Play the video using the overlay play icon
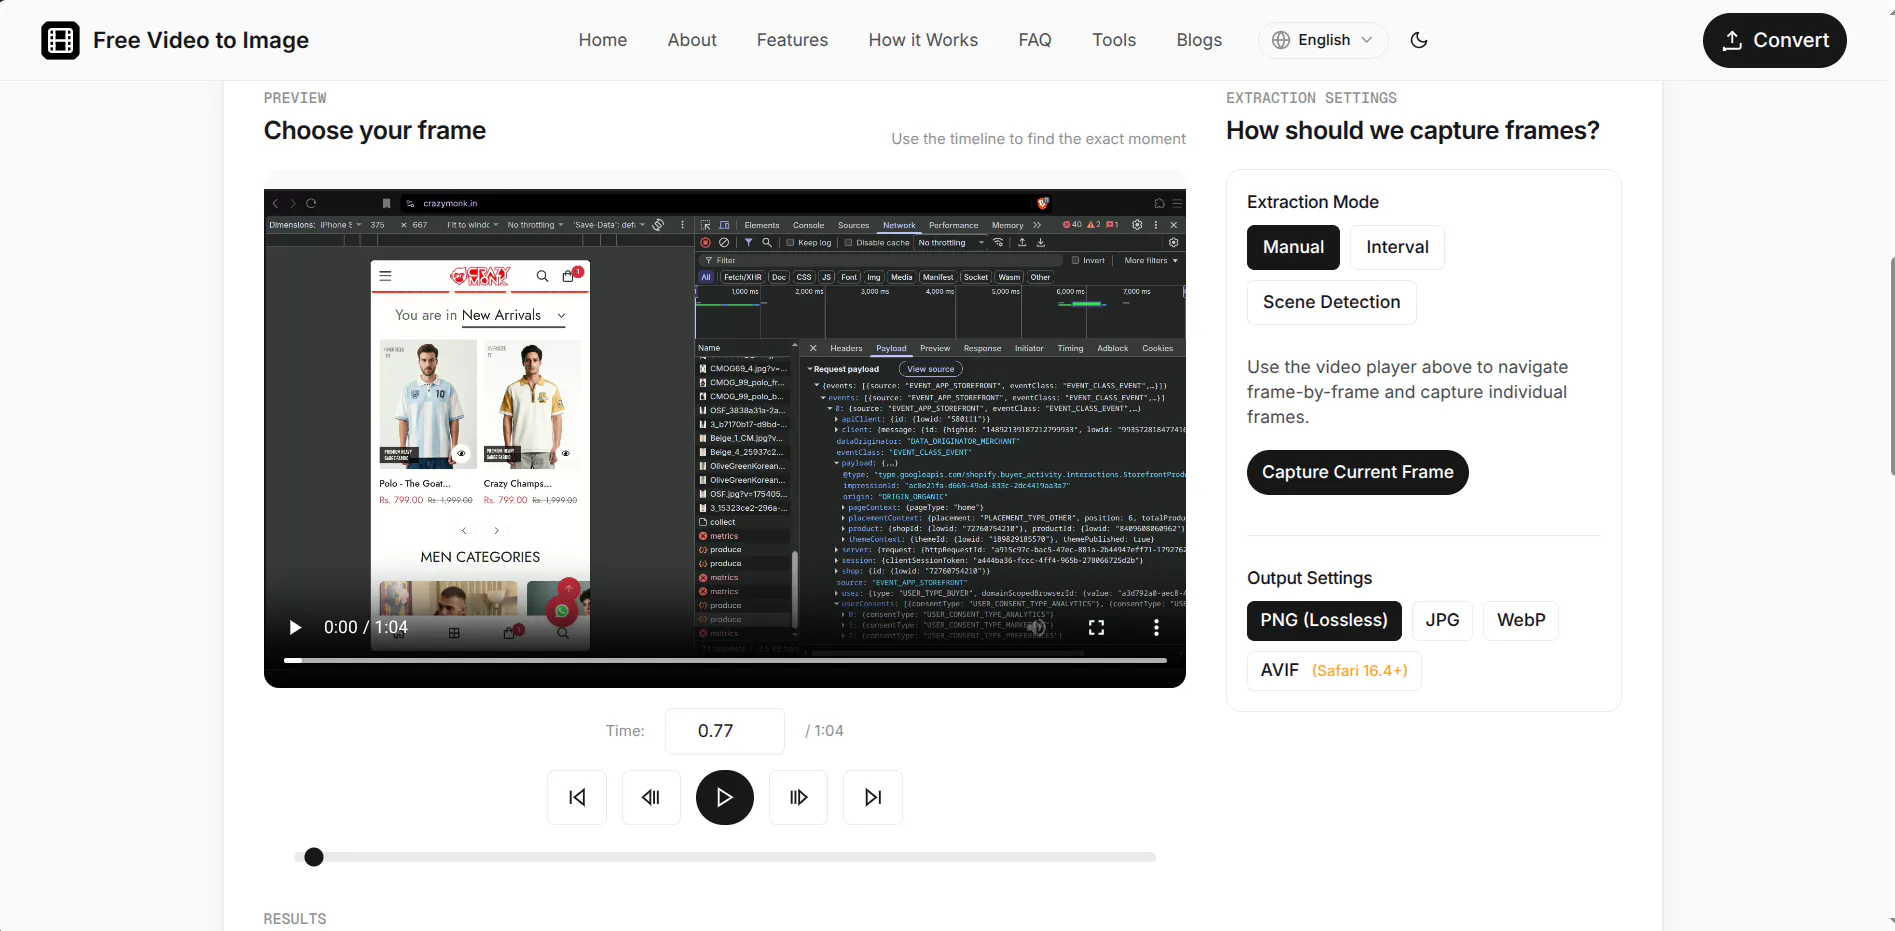This screenshot has height=931, width=1895. (295, 627)
